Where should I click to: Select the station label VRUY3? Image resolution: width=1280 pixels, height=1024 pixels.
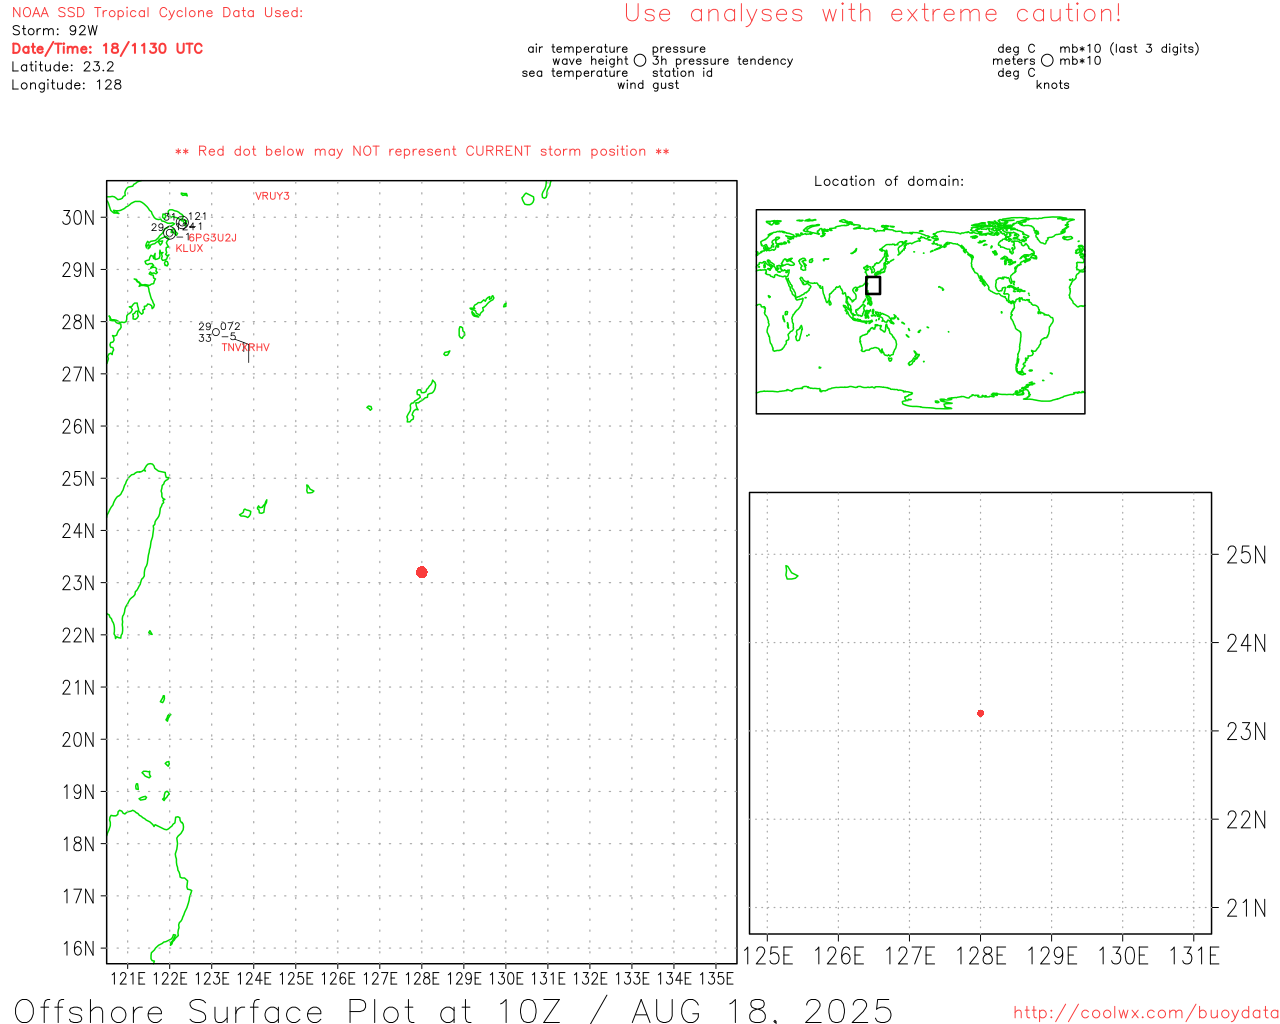[x=272, y=196]
